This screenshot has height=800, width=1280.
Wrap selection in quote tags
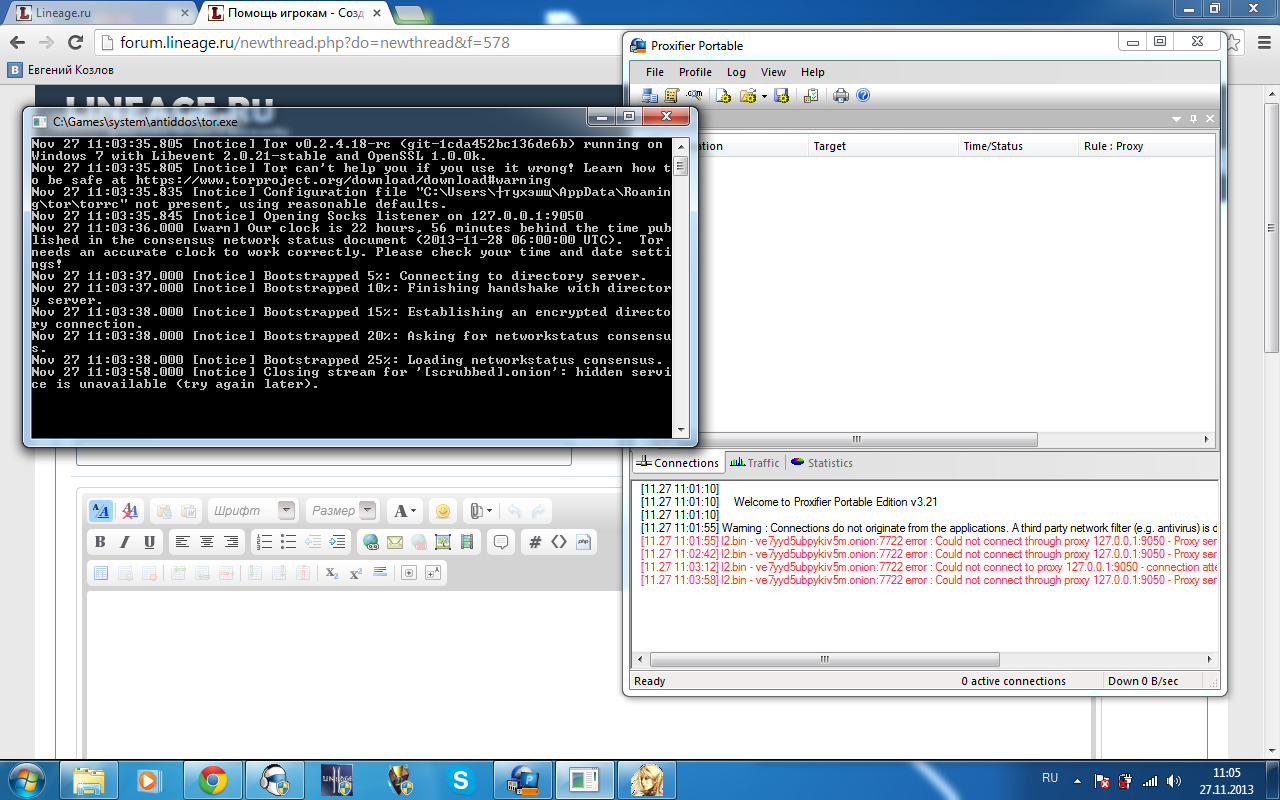point(501,542)
